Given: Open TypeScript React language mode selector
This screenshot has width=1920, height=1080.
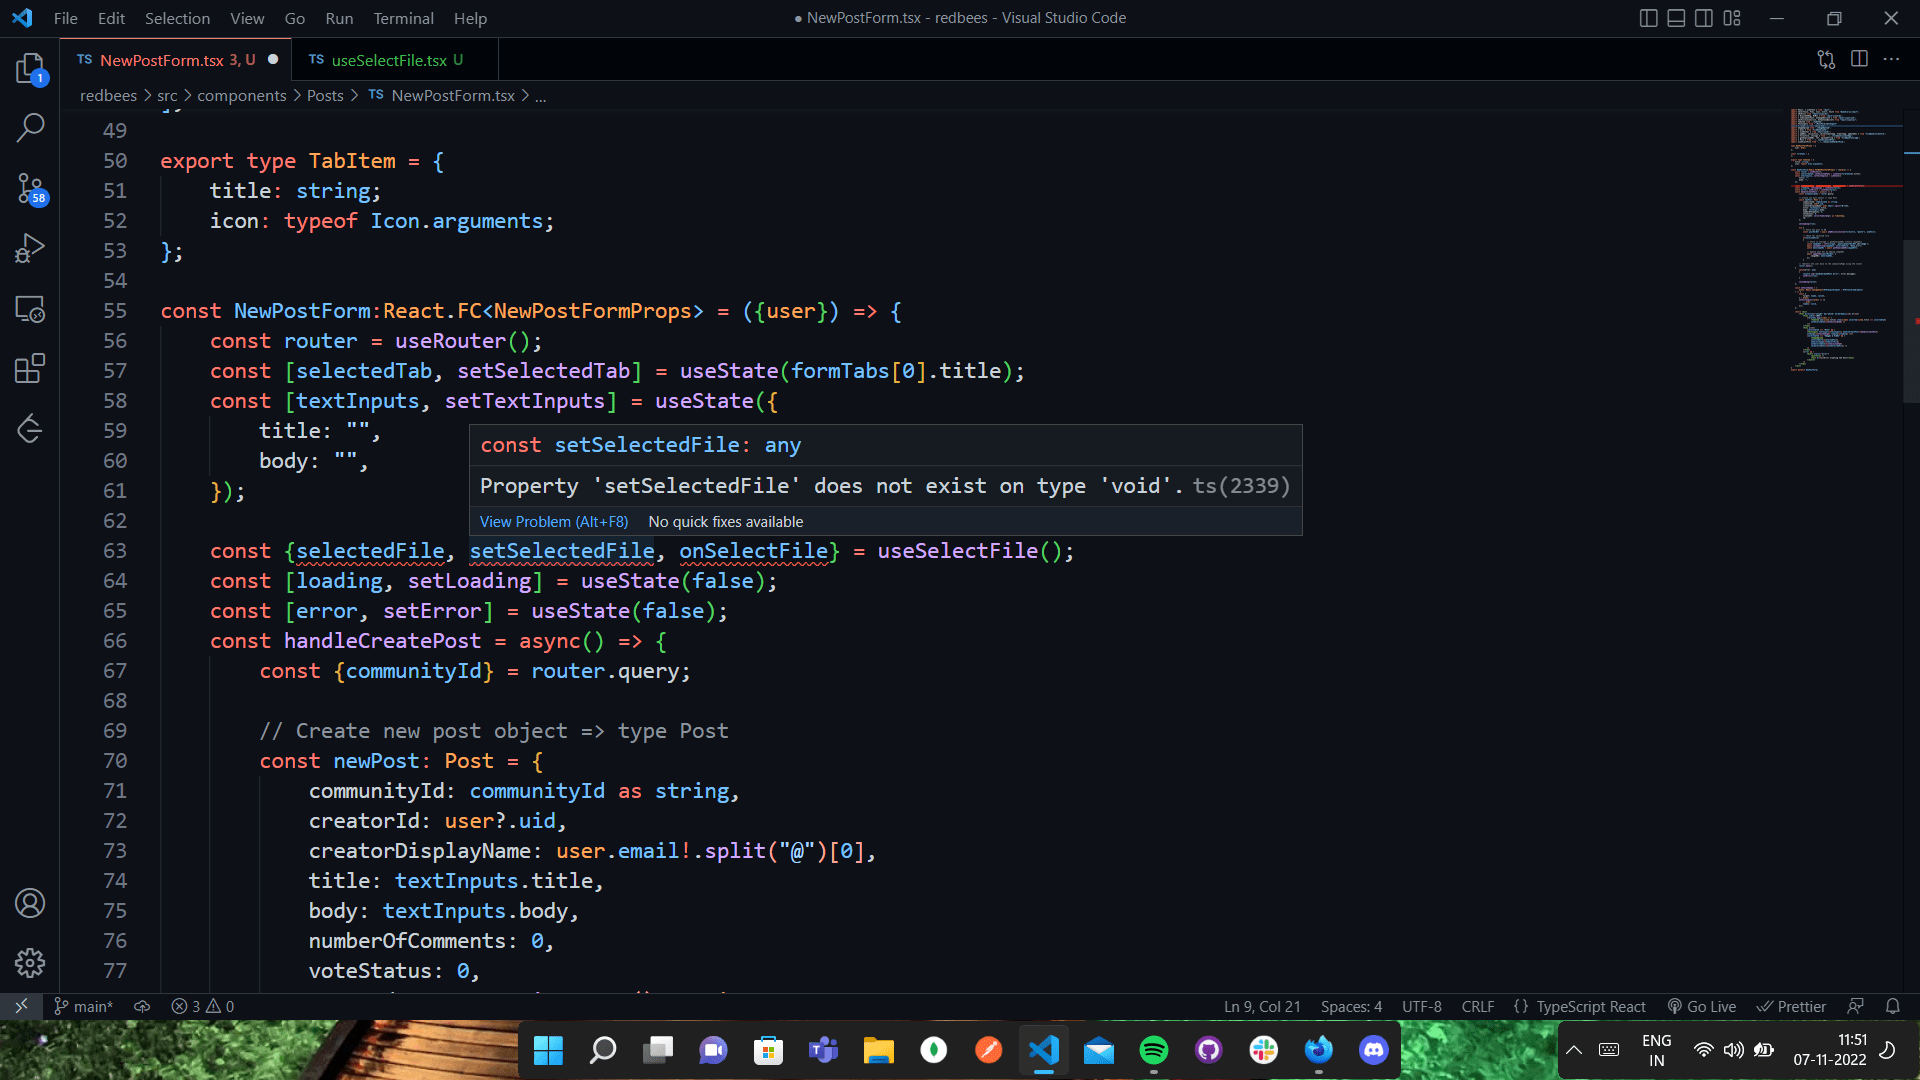Looking at the screenshot, I should click(1590, 1006).
